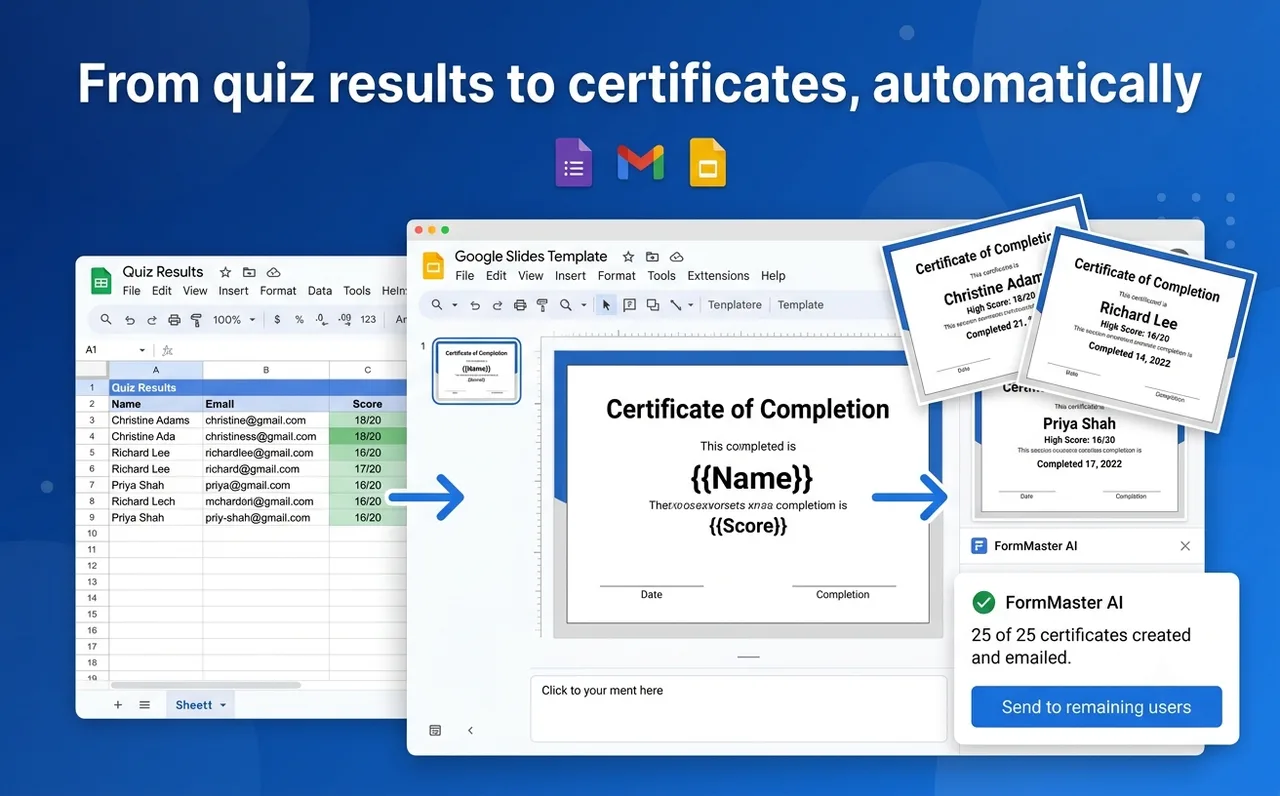The height and width of the screenshot is (796, 1280).
Task: Open the 100% zoom dropdown in Sheets
Action: click(233, 320)
